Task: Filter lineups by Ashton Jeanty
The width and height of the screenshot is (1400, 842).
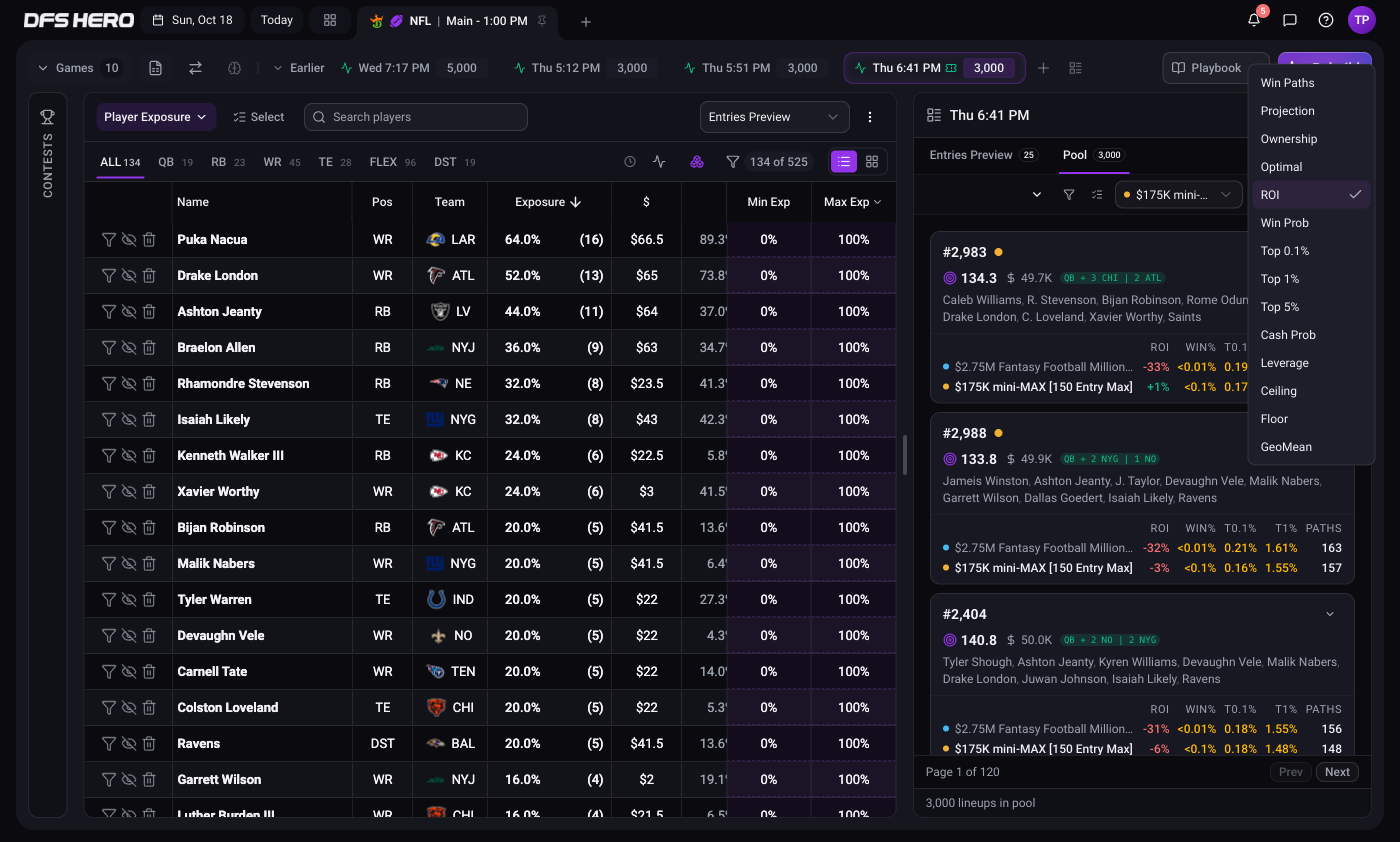Action: [x=109, y=312]
